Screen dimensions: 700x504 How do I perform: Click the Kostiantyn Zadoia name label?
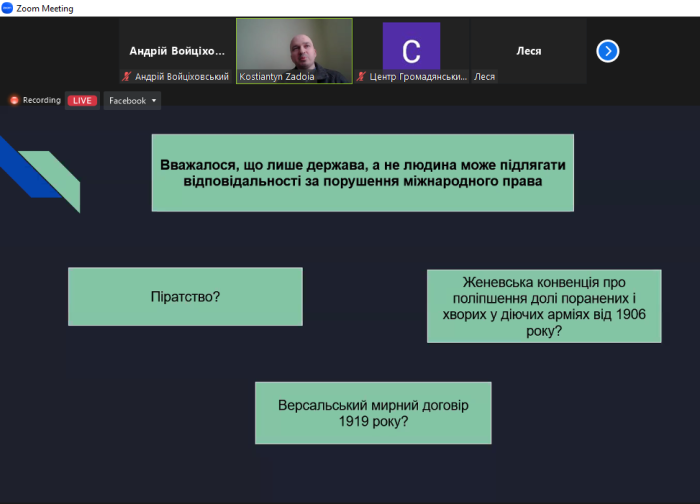276,76
